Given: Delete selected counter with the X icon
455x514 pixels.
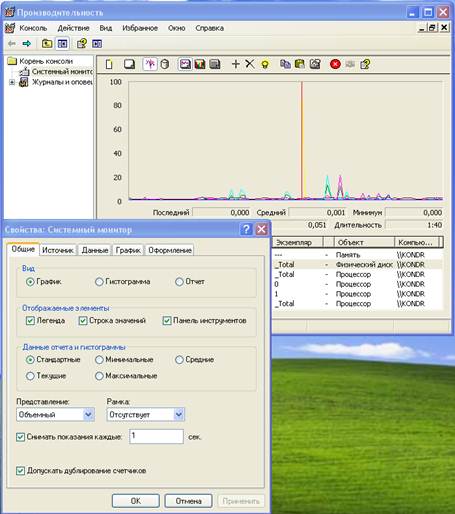Looking at the screenshot, I should click(250, 64).
